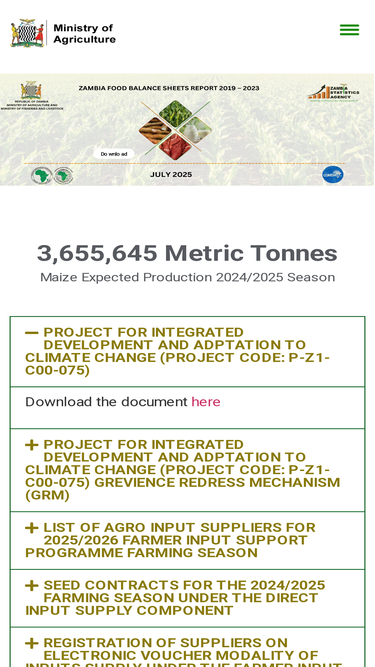Open the 'Ministry of Agriculture' title text
Image resolution: width=375 pixels, height=667 pixels.
(x=84, y=34)
